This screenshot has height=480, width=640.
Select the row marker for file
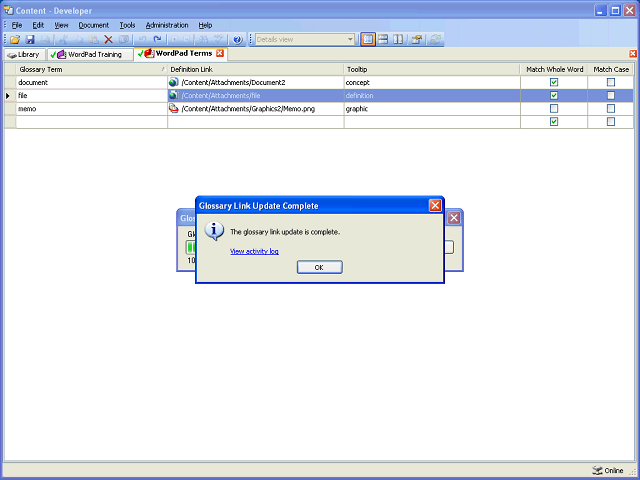coord(10,96)
